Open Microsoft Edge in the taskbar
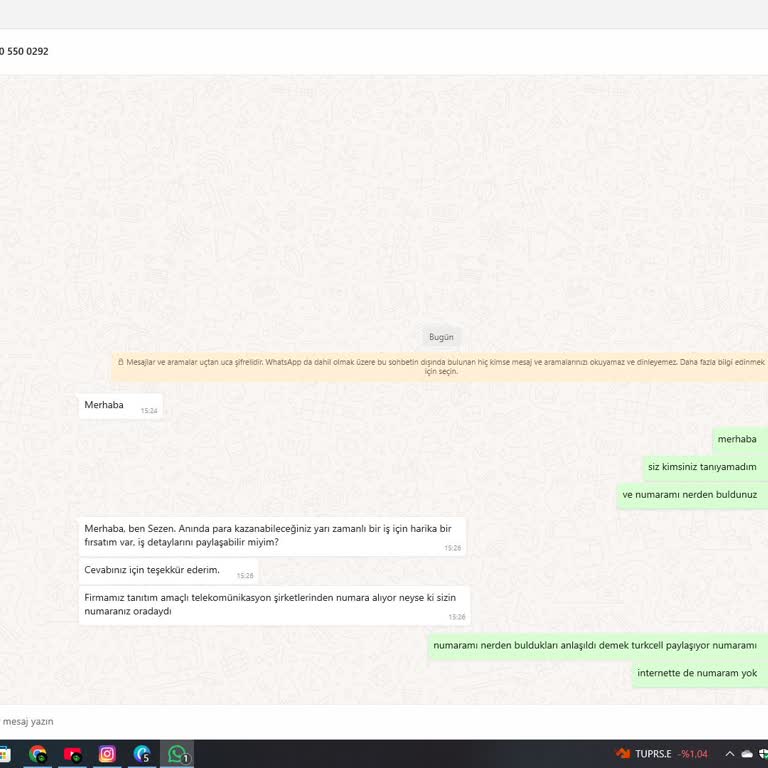Screen dimensions: 768x768 (x=142, y=754)
